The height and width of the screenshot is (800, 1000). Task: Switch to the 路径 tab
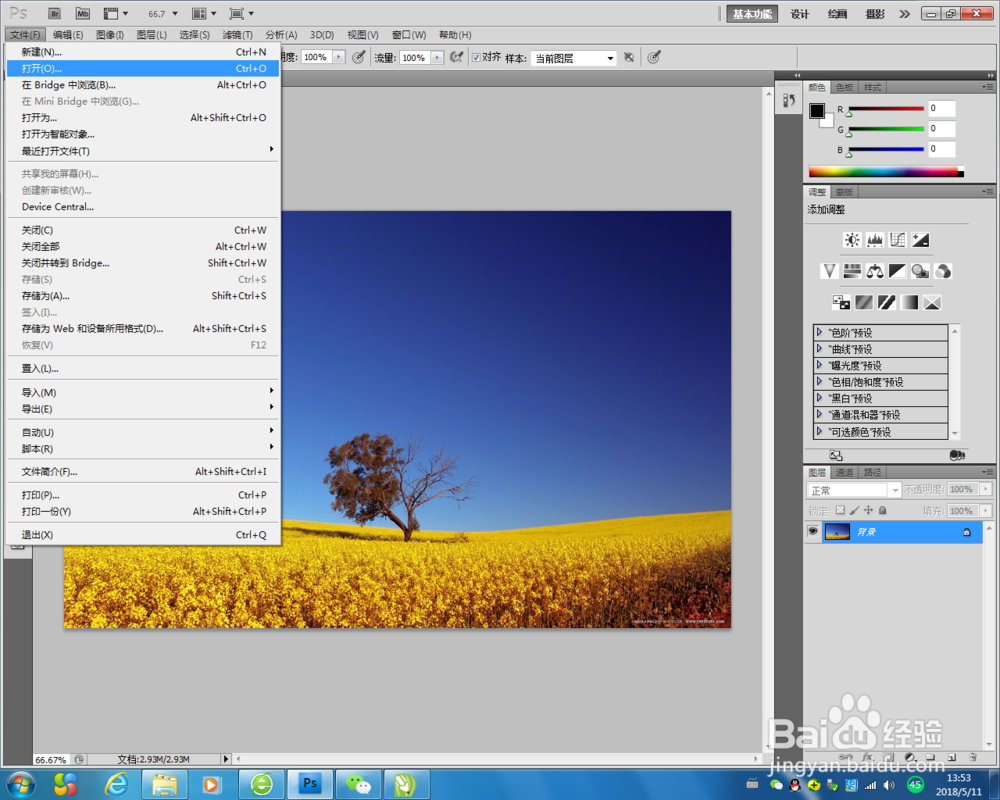click(872, 473)
